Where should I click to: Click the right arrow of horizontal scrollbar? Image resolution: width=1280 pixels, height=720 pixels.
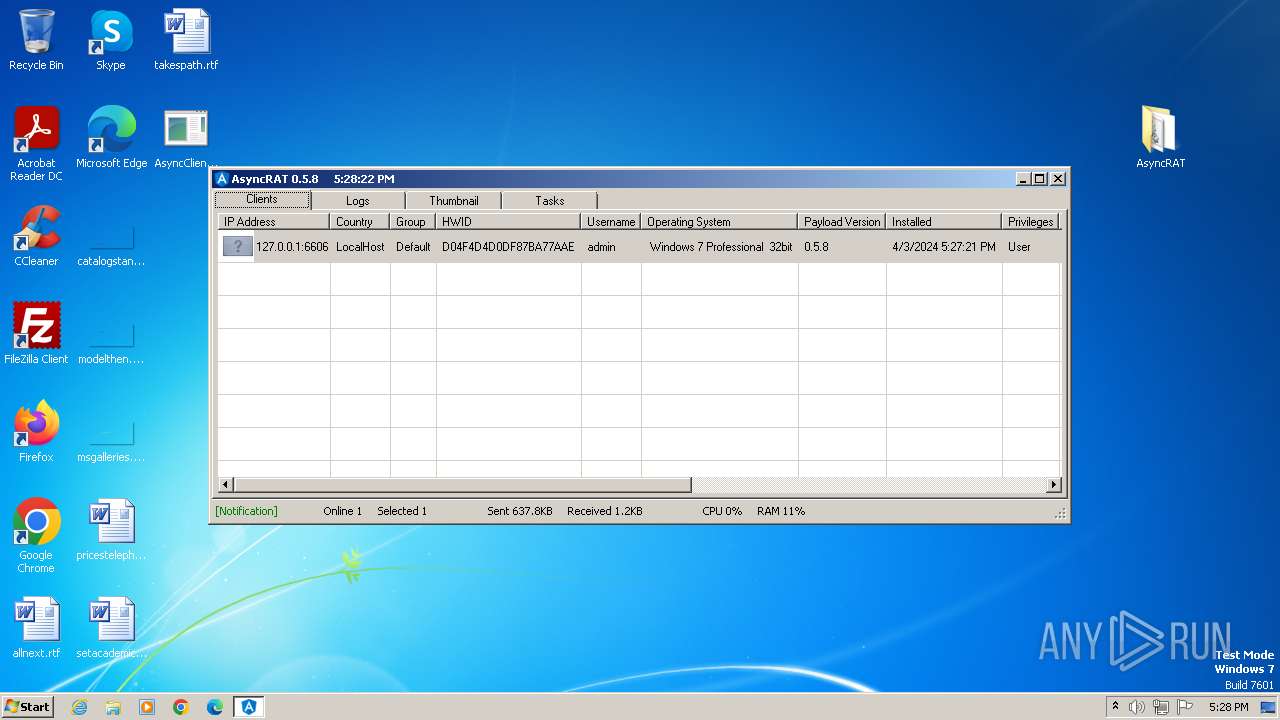[1053, 485]
